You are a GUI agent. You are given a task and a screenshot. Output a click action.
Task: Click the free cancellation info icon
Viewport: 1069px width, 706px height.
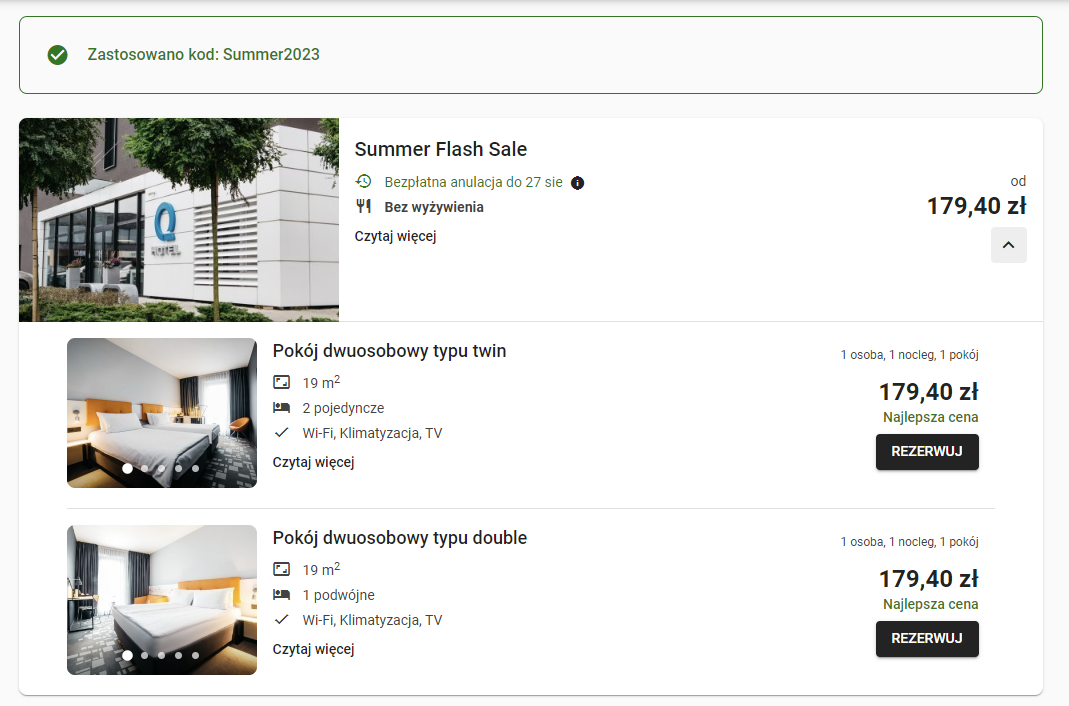pos(577,183)
